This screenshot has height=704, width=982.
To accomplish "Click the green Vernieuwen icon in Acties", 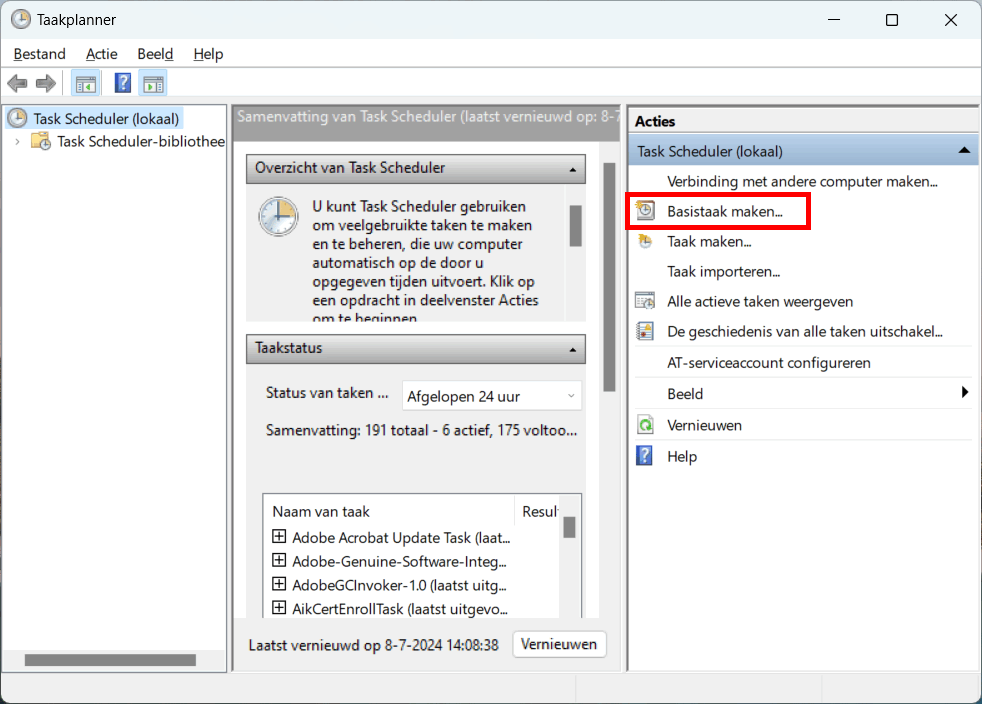I will 646,425.
